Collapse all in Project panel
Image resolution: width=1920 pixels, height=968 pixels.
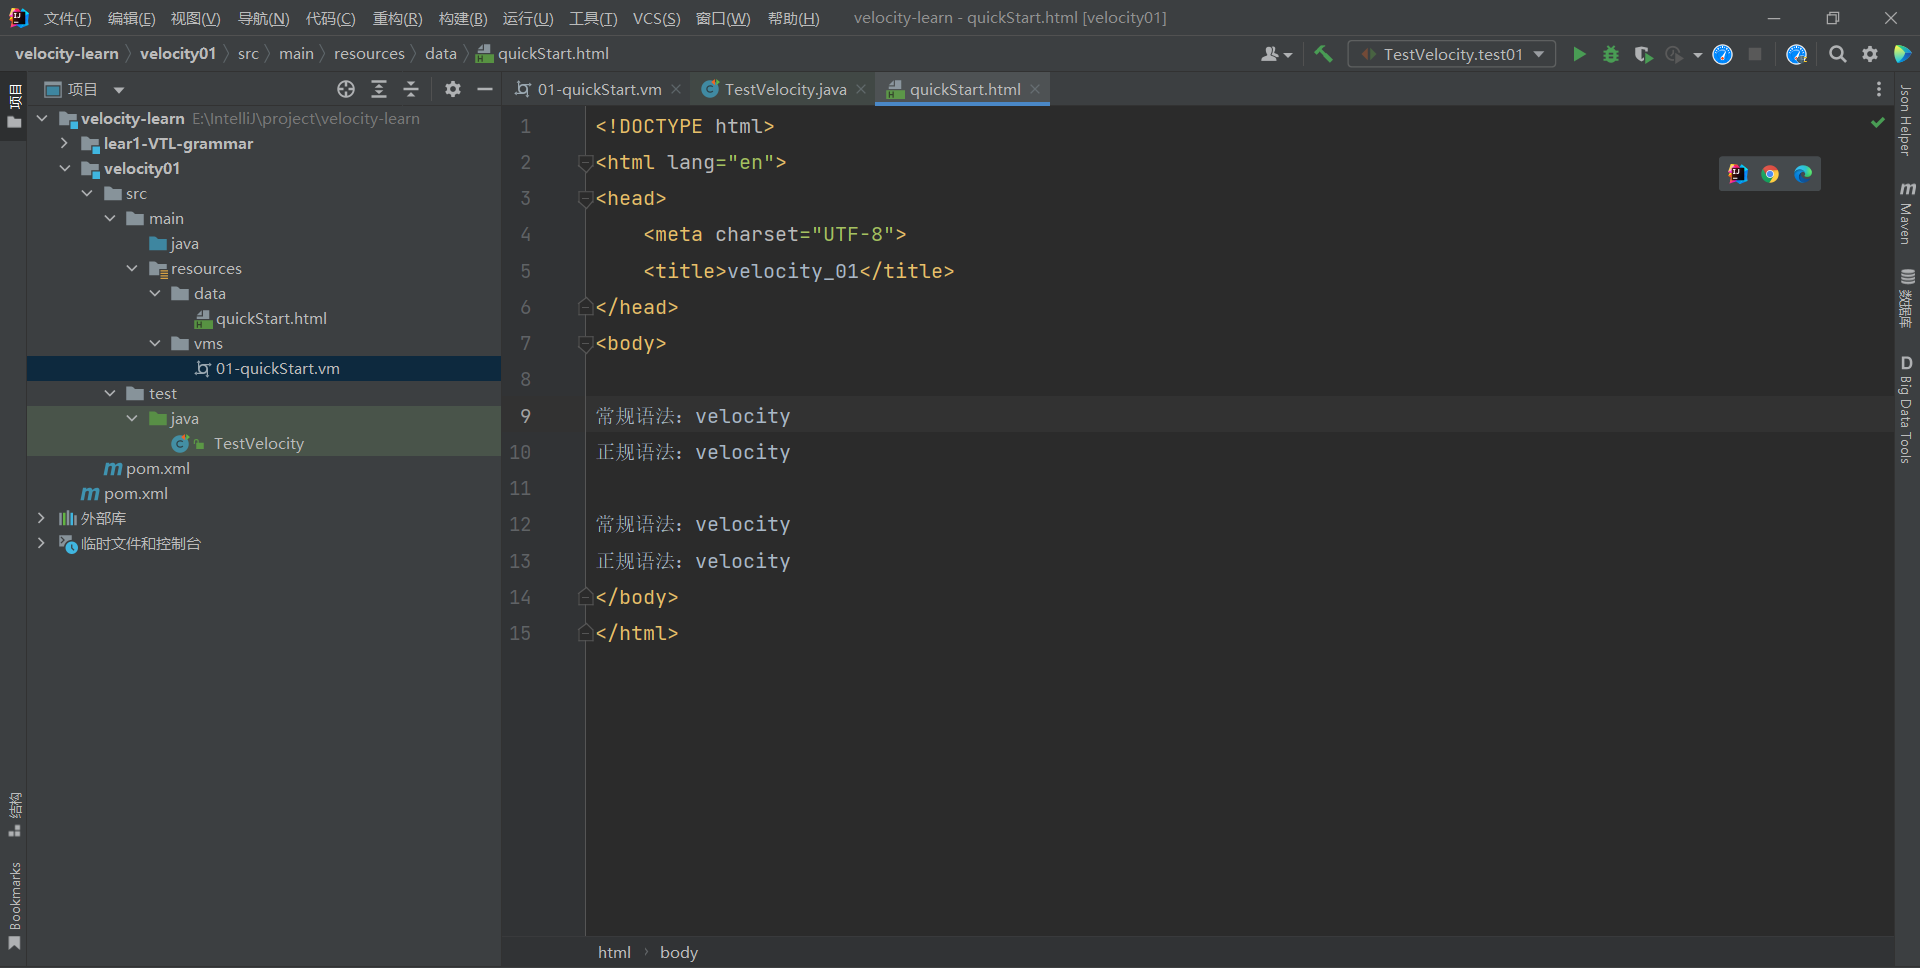pos(411,89)
